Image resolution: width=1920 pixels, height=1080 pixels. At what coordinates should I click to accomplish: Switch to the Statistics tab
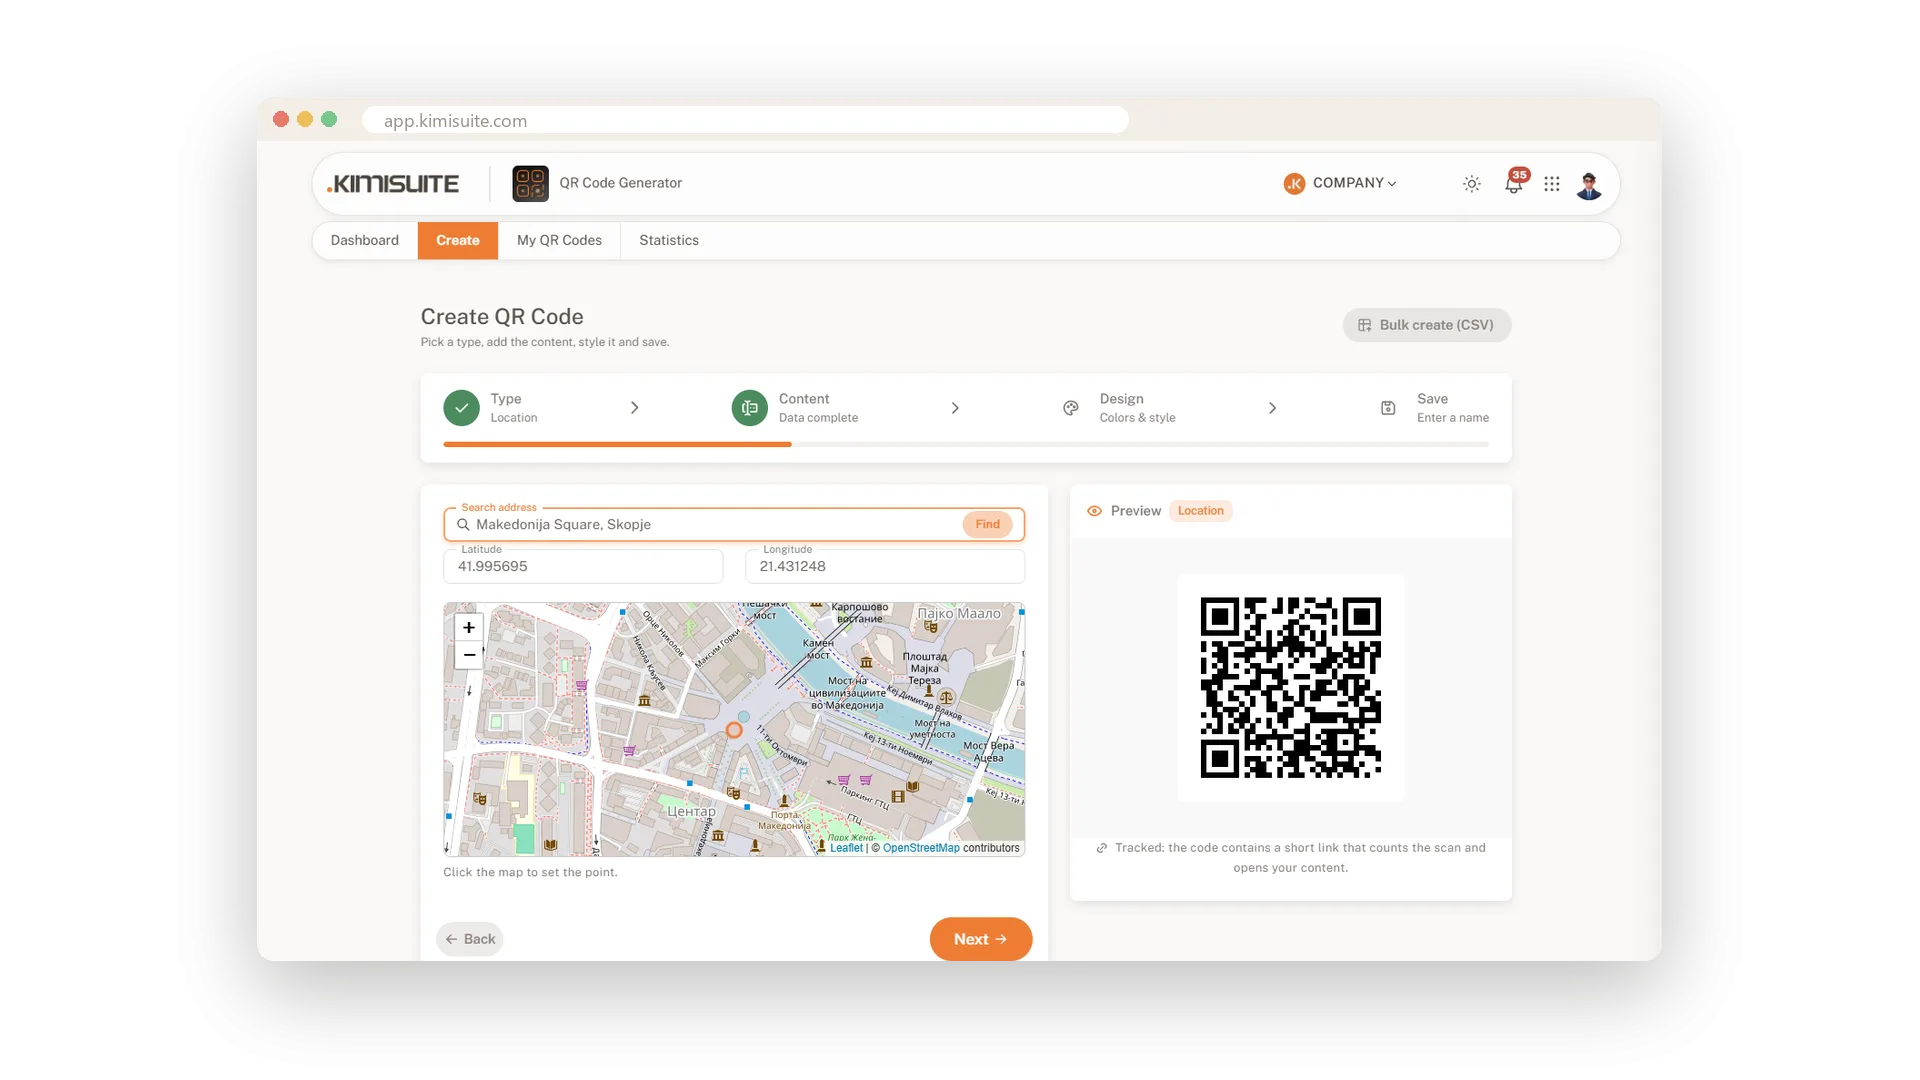point(669,241)
